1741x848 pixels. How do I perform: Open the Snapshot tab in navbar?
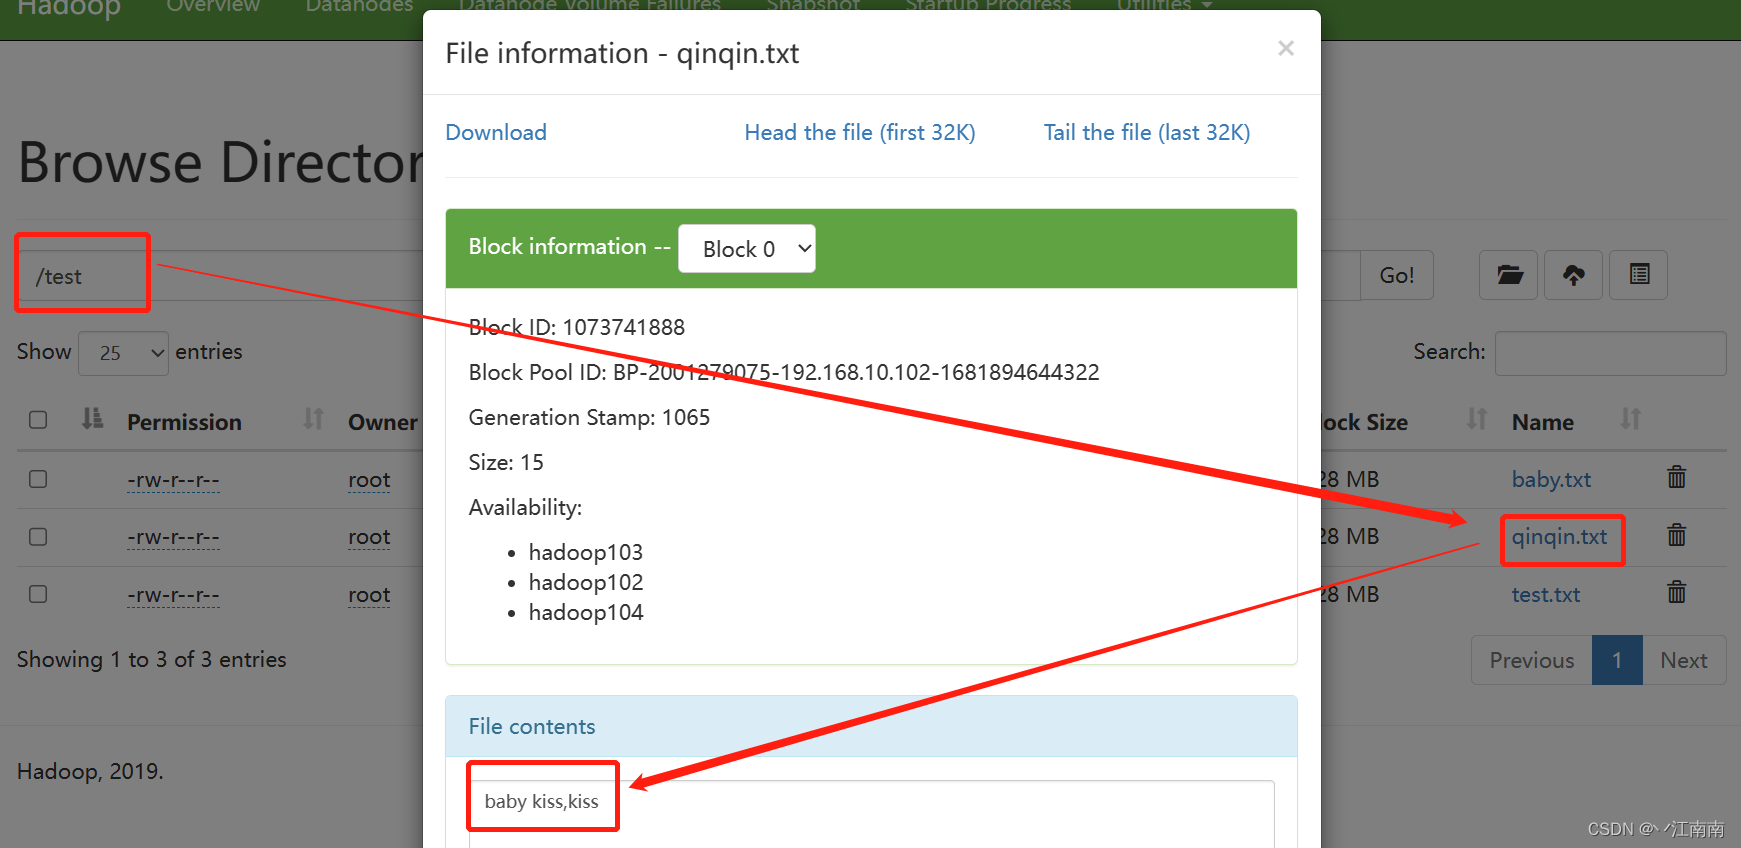tap(813, 6)
